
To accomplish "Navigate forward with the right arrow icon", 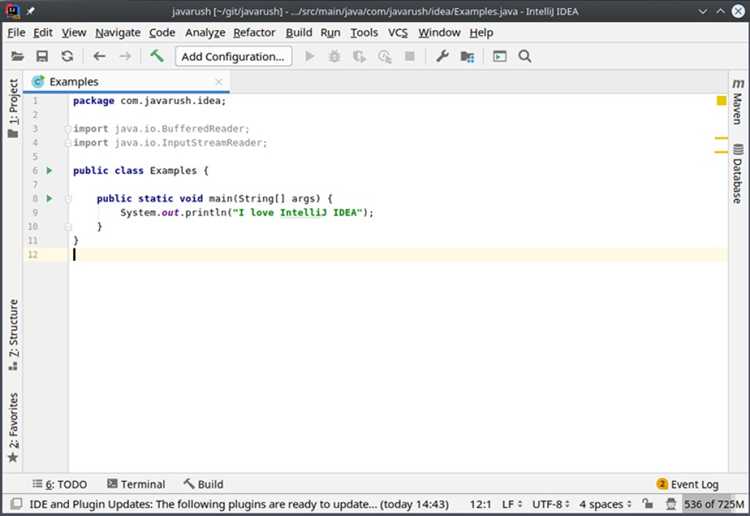I will [x=125, y=56].
